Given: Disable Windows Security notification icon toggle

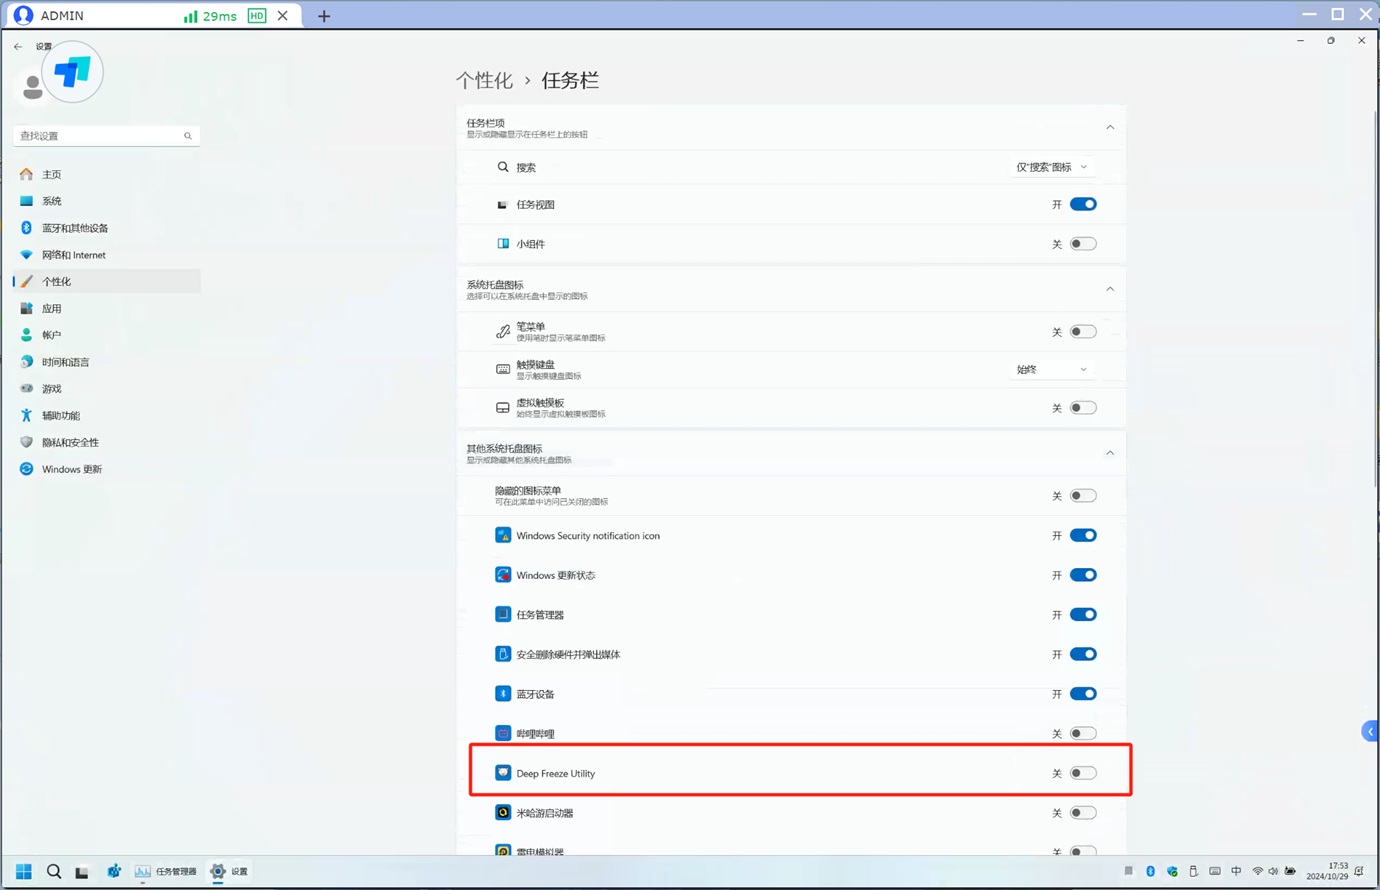Looking at the screenshot, I should [x=1083, y=536].
